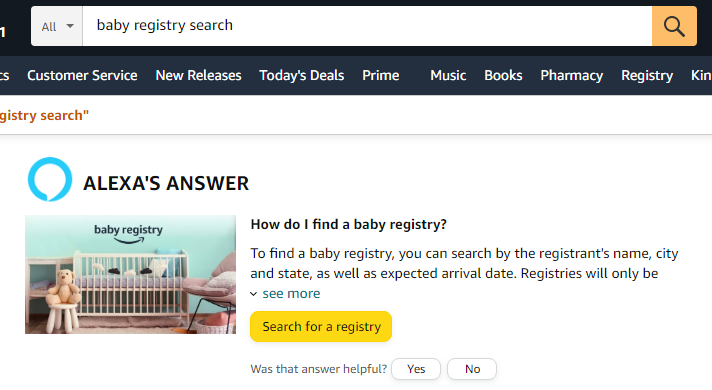Go to Registry in nav bar
This screenshot has height=390, width=712.
(647, 75)
